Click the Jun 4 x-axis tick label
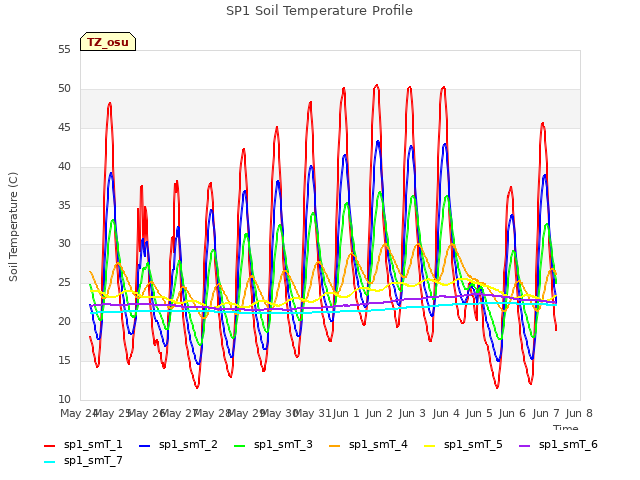The height and width of the screenshot is (480, 640). pyautogui.click(x=446, y=413)
